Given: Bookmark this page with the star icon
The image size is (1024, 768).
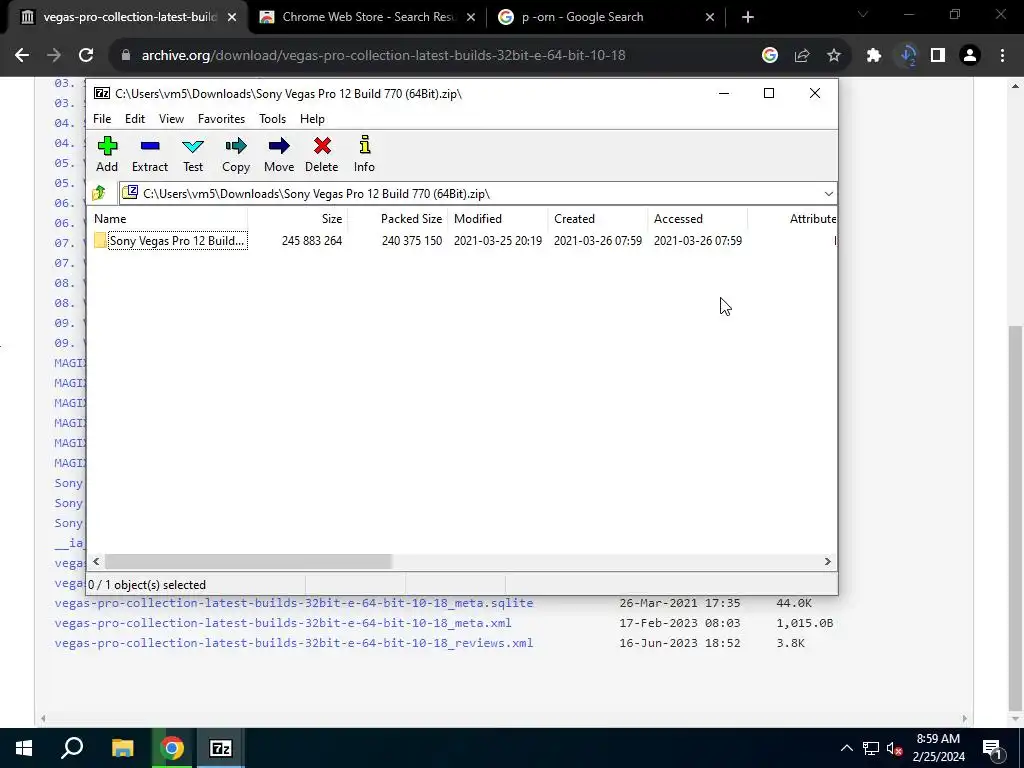Looking at the screenshot, I should coord(834,56).
